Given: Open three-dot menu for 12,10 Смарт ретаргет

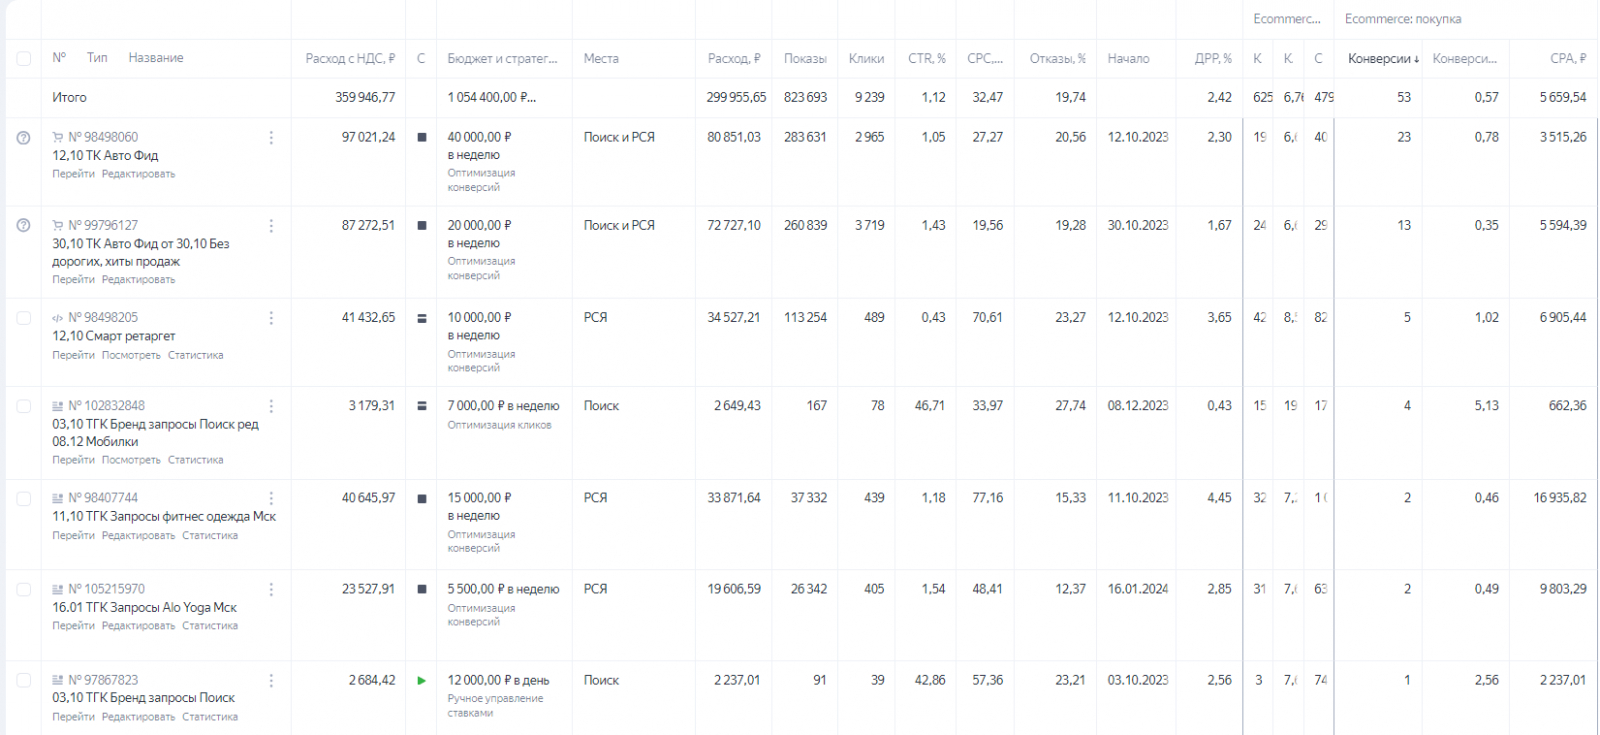Looking at the screenshot, I should (x=271, y=318).
